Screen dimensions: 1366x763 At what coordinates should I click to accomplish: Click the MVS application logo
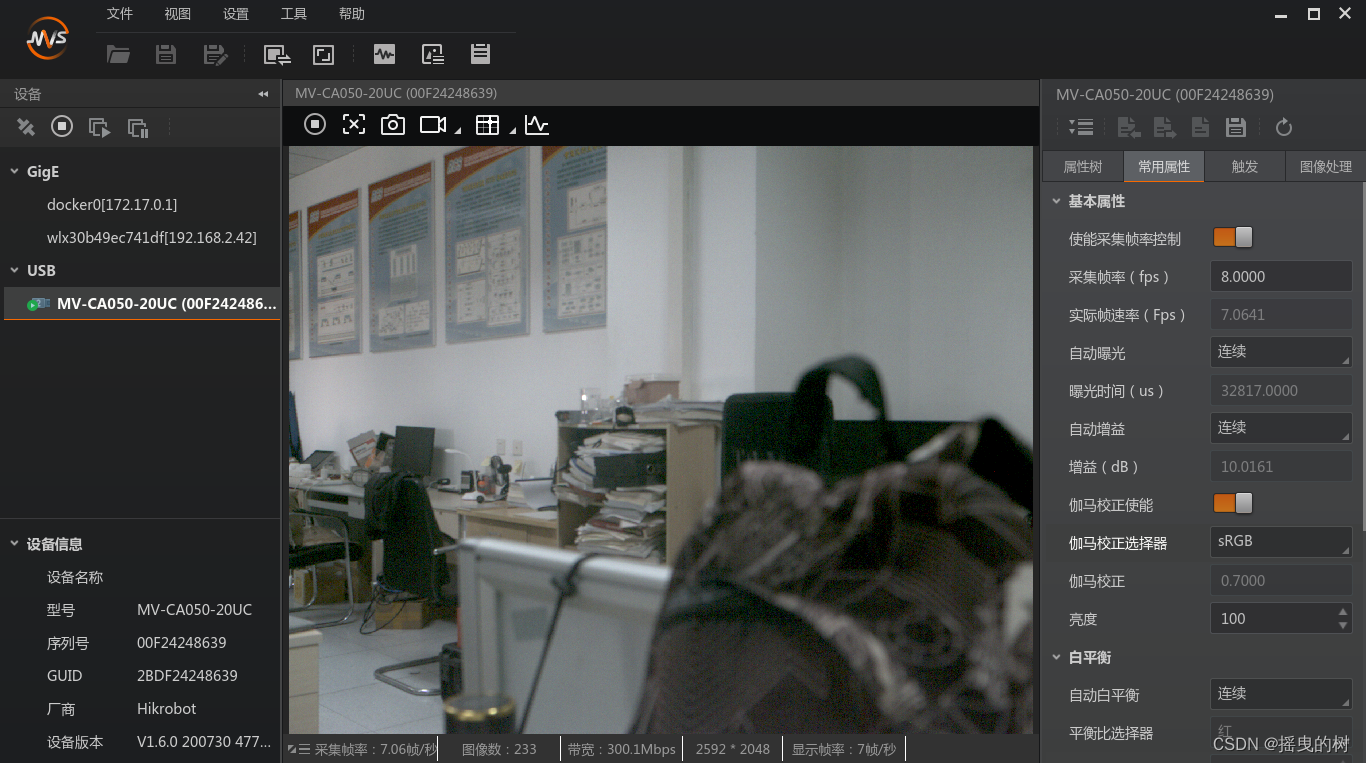point(47,39)
